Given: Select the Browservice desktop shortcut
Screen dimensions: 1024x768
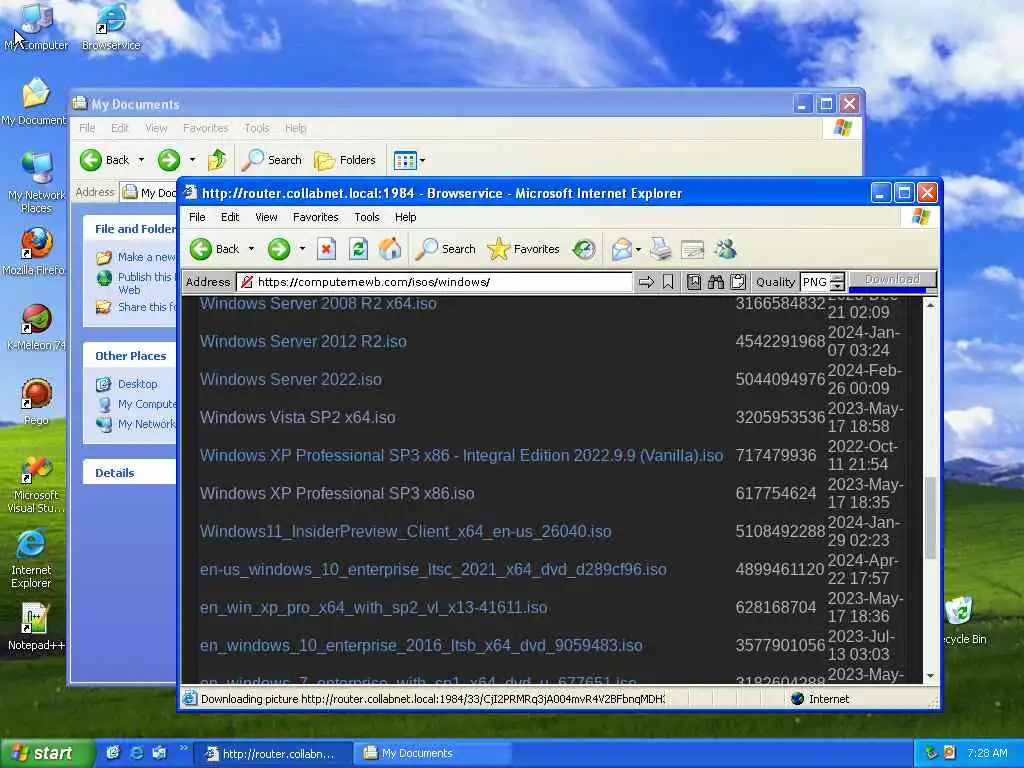Looking at the screenshot, I should (x=111, y=26).
